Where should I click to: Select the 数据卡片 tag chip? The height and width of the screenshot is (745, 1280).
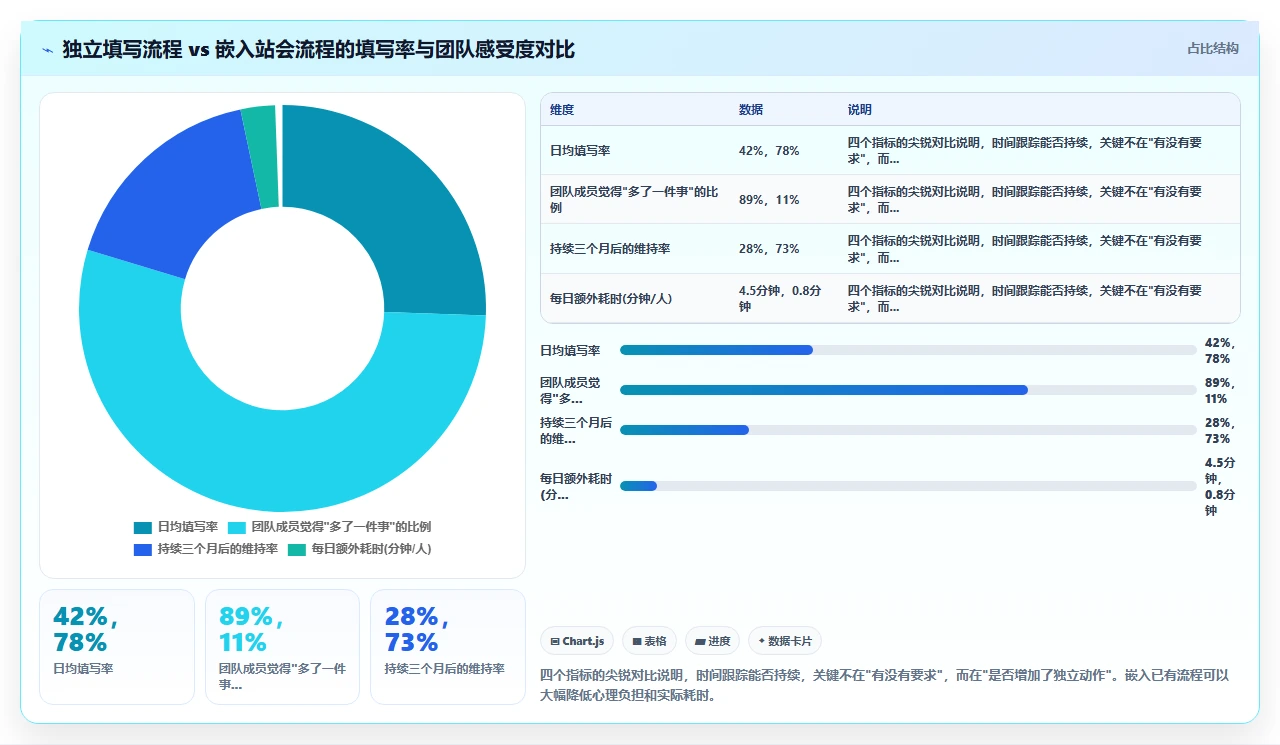coord(785,641)
